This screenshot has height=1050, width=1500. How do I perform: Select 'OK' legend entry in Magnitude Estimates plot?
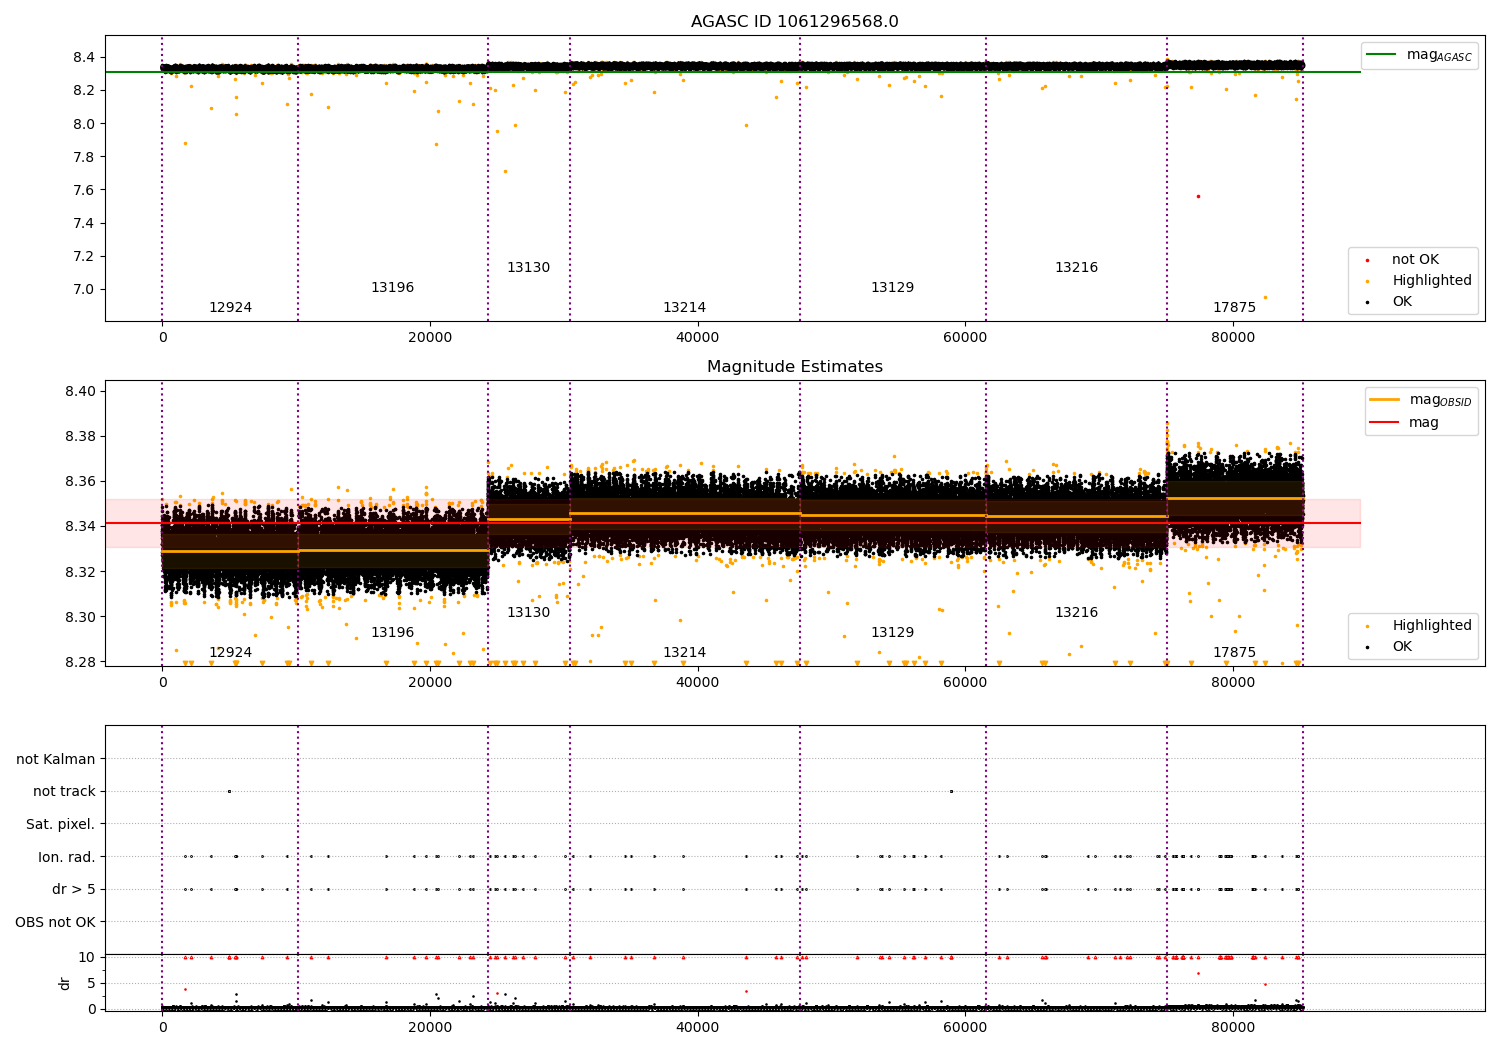[1402, 647]
